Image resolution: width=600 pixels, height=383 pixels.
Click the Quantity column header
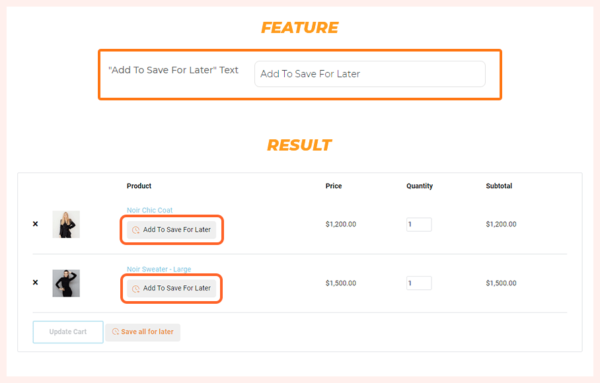[419, 186]
